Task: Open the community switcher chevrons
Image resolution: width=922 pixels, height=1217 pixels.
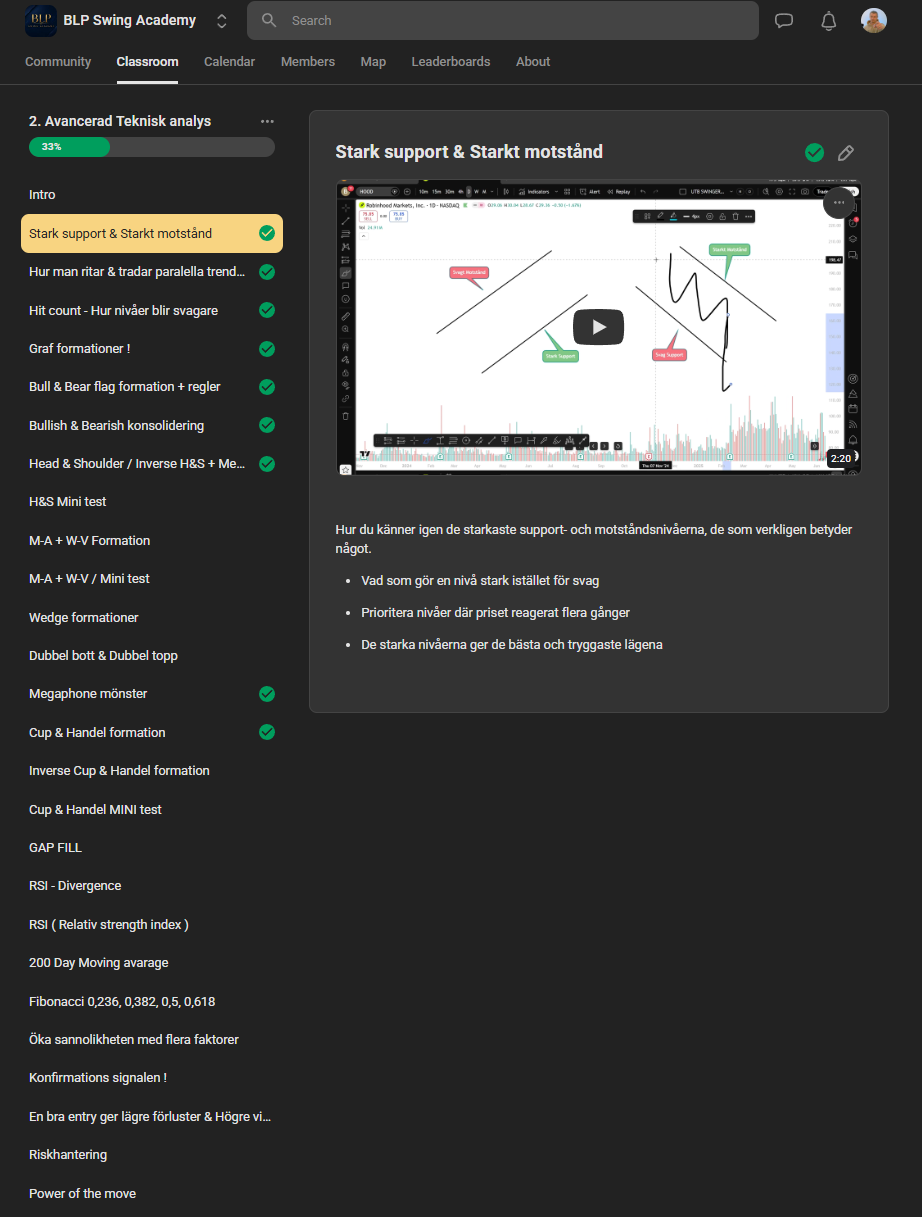Action: pyautogui.click(x=221, y=21)
